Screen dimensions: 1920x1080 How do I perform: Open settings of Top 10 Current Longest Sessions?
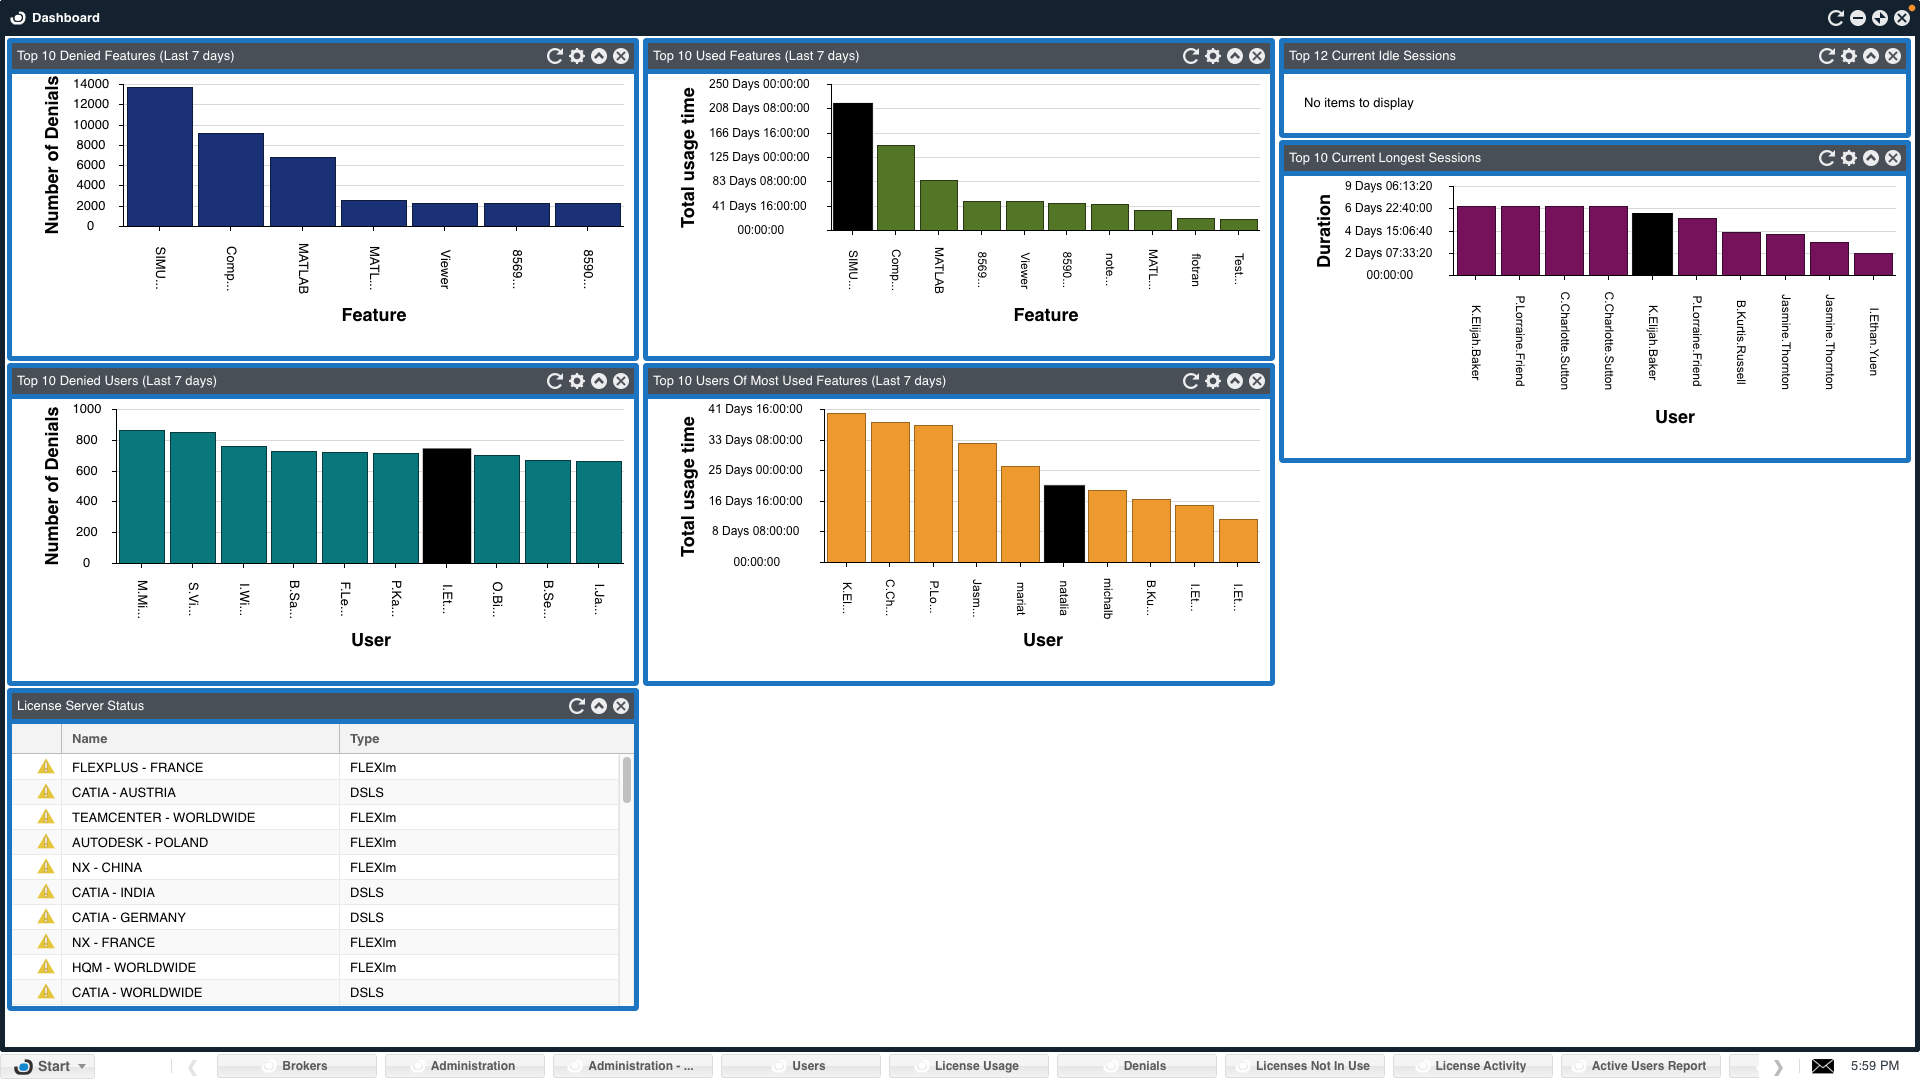[1848, 158]
